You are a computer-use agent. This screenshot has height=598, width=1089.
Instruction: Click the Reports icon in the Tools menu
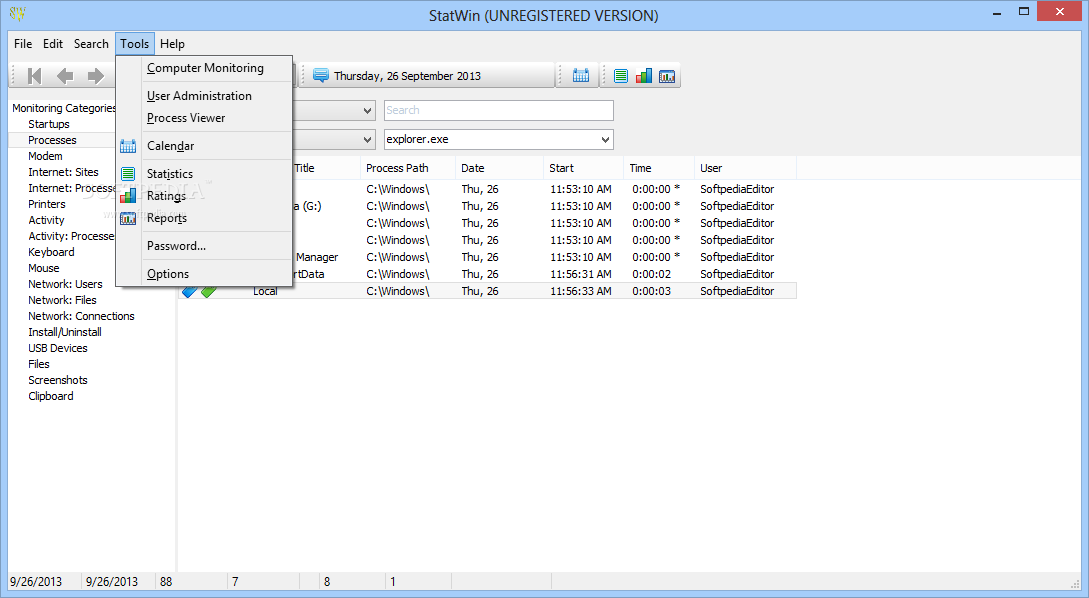[128, 218]
